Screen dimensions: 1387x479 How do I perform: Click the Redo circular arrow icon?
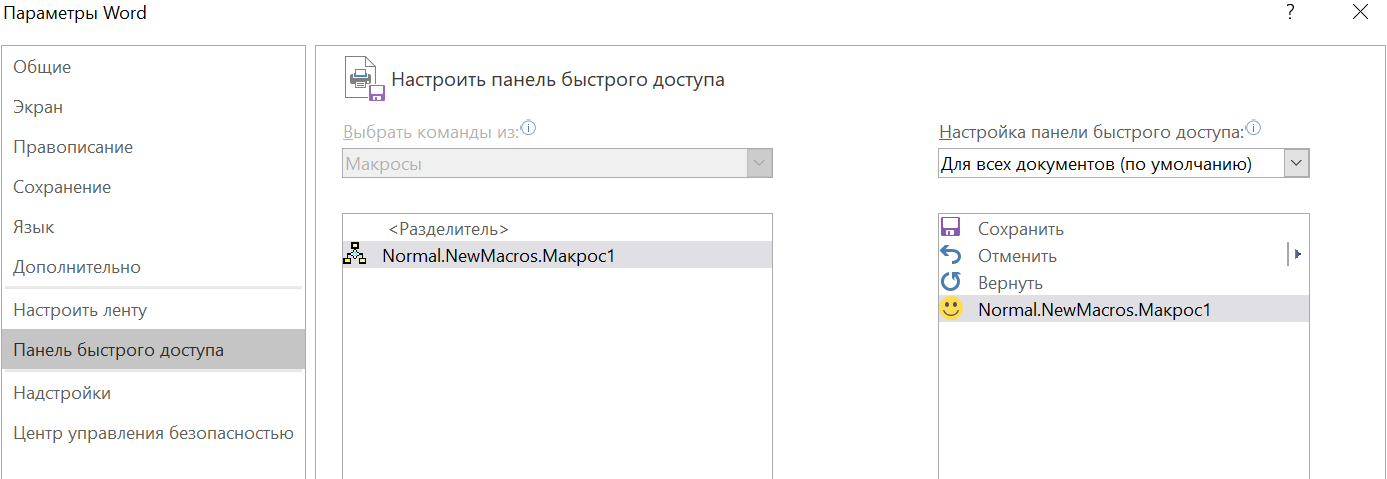tap(951, 282)
